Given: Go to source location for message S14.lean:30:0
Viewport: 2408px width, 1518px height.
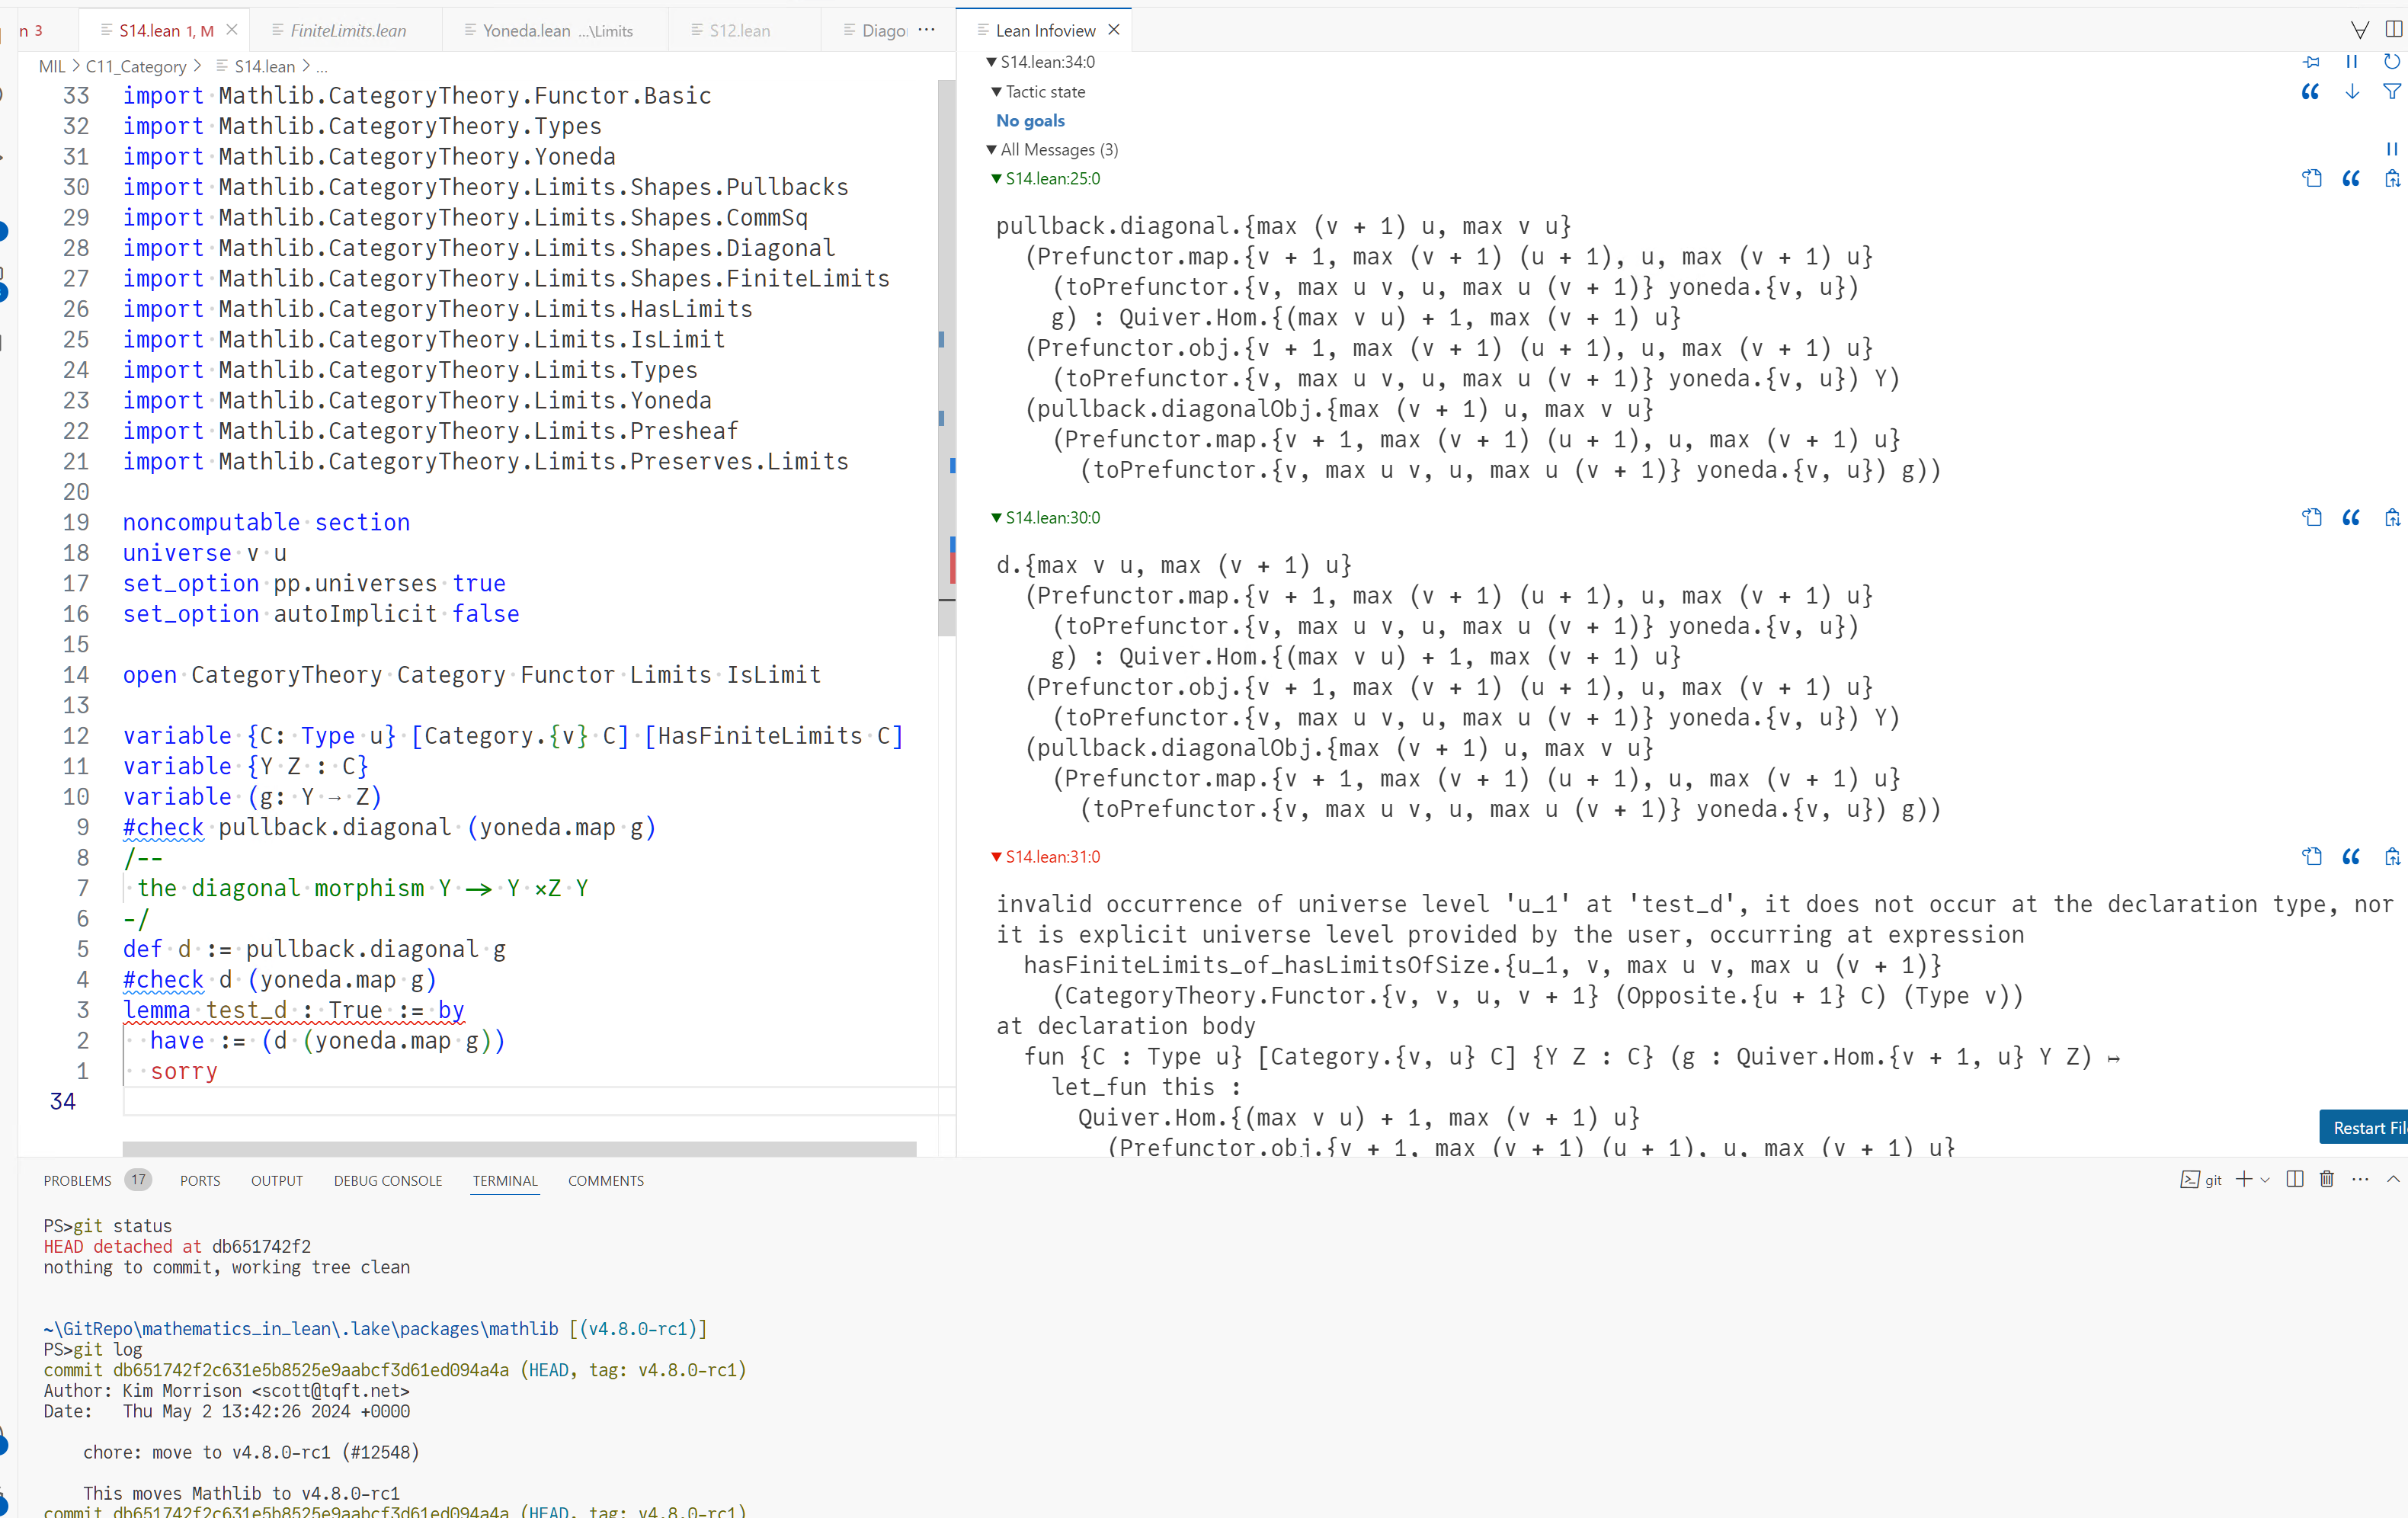Looking at the screenshot, I should (x=2311, y=518).
